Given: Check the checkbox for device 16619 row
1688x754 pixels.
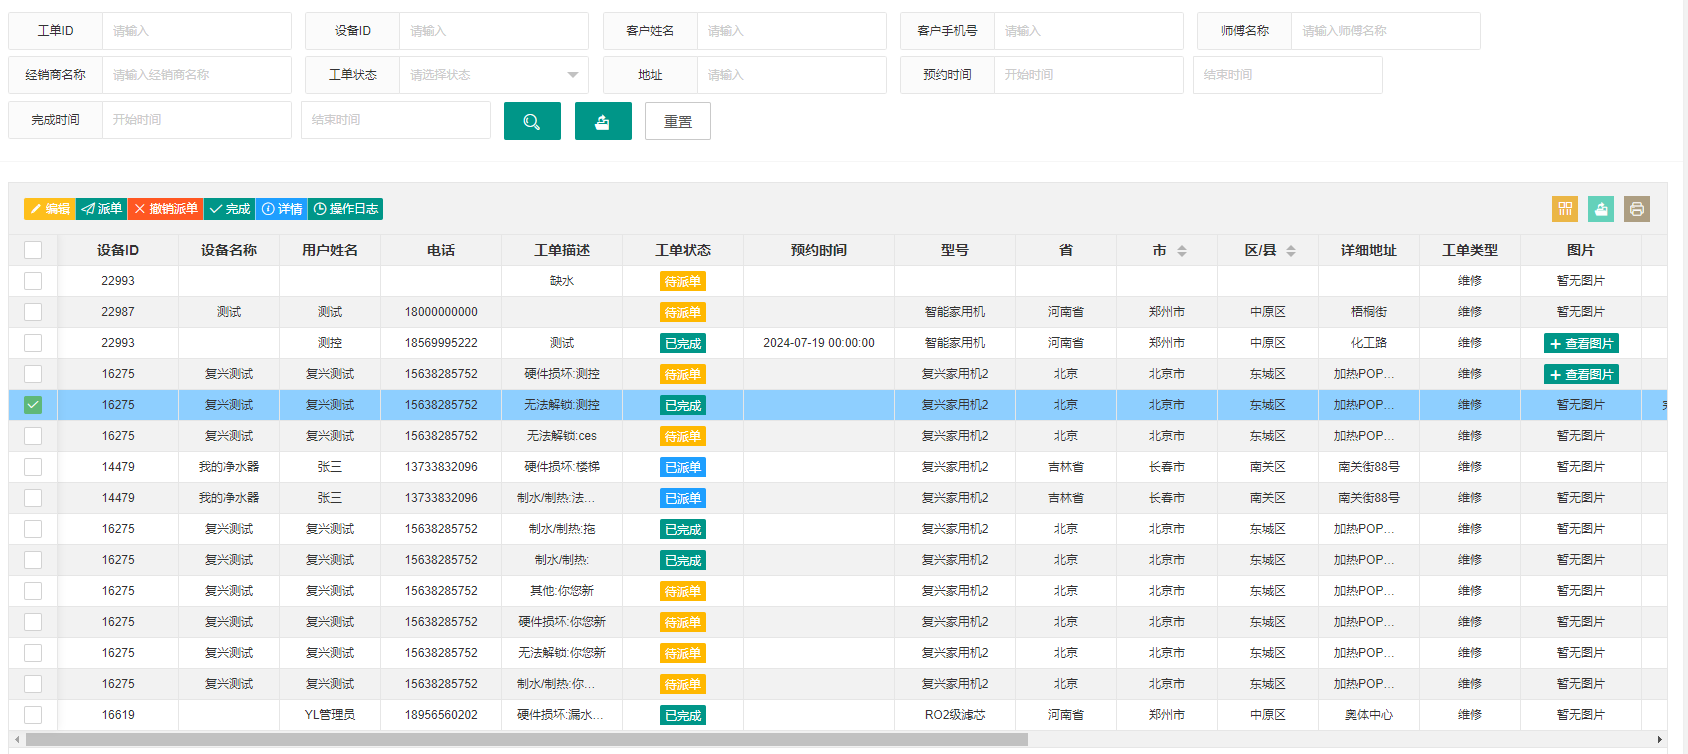Looking at the screenshot, I should pyautogui.click(x=33, y=715).
